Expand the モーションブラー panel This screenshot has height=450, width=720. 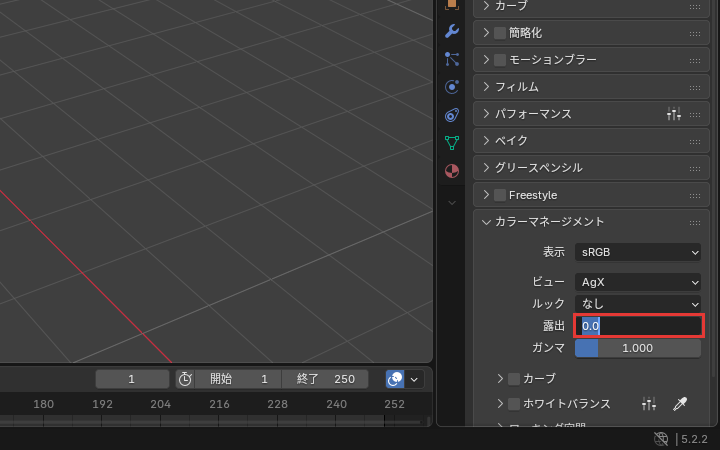click(486, 60)
